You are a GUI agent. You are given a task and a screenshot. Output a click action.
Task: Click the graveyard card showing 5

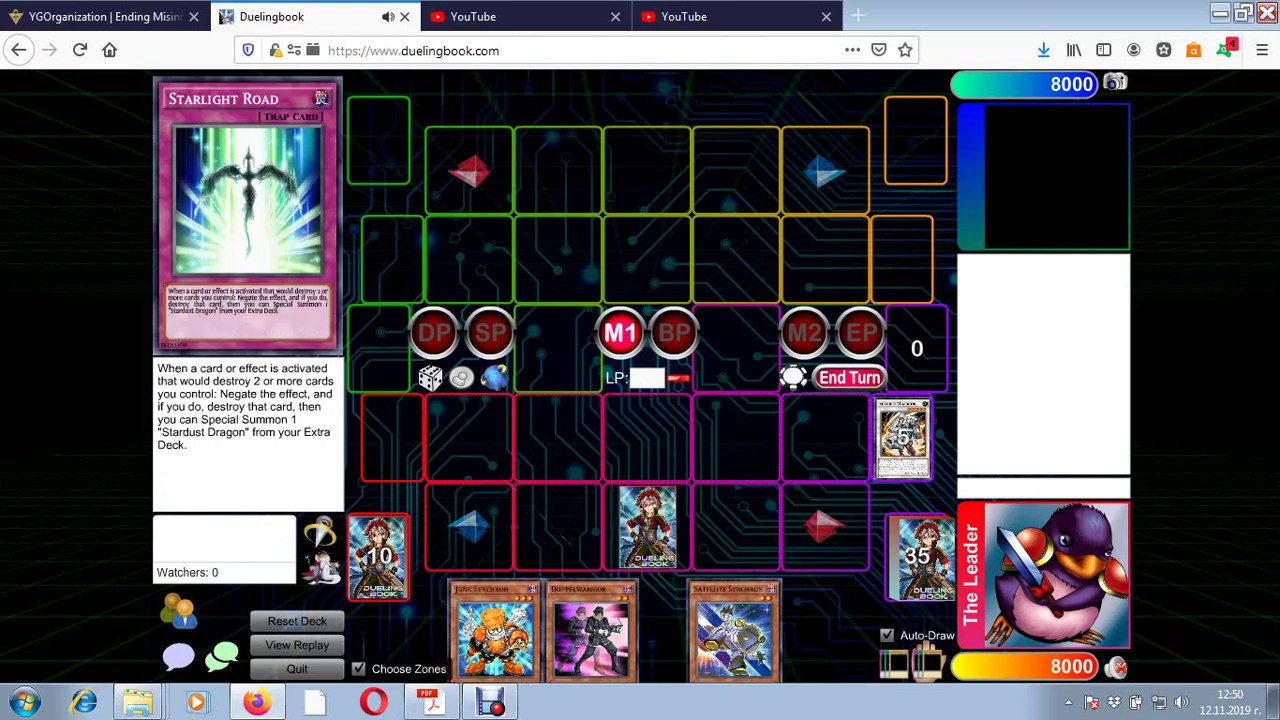(x=902, y=438)
